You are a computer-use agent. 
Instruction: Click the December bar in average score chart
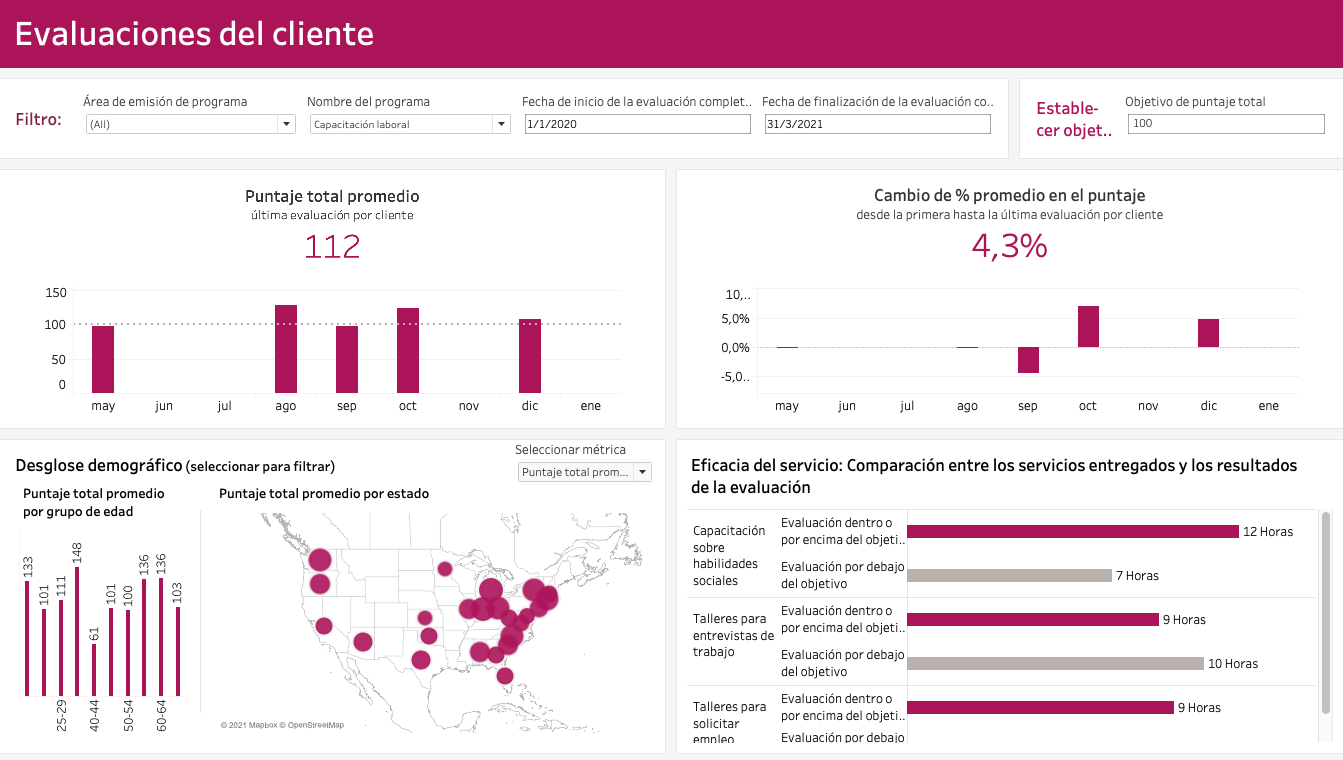coord(530,356)
